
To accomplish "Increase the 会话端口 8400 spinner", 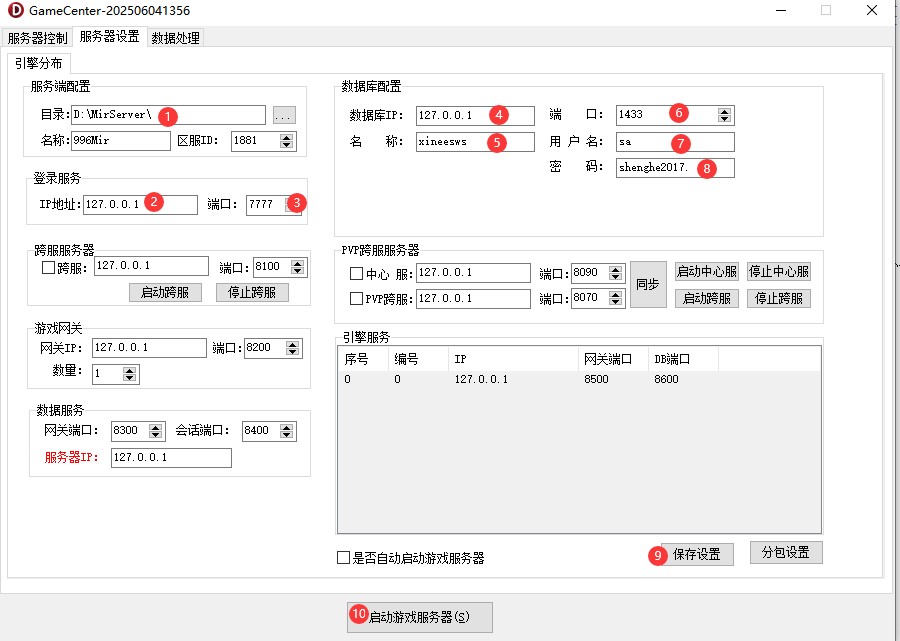I will click(x=288, y=427).
